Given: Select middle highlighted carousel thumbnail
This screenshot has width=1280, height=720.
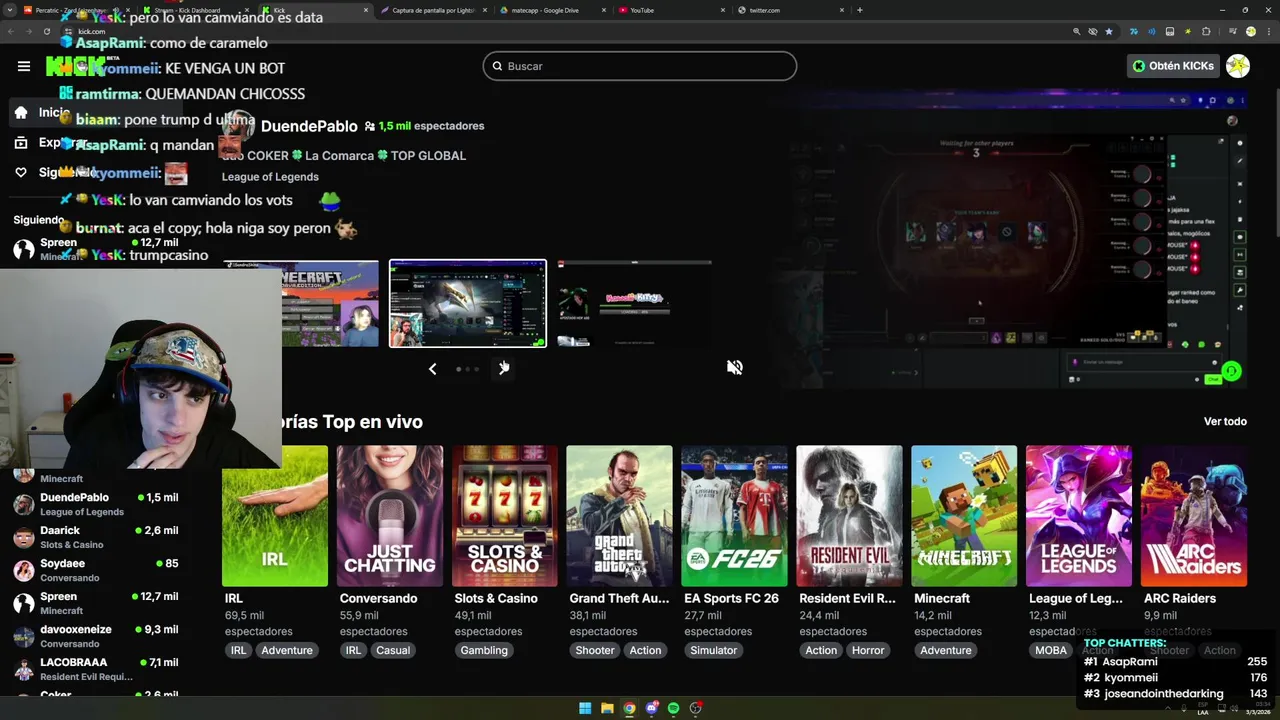Looking at the screenshot, I should click(468, 304).
